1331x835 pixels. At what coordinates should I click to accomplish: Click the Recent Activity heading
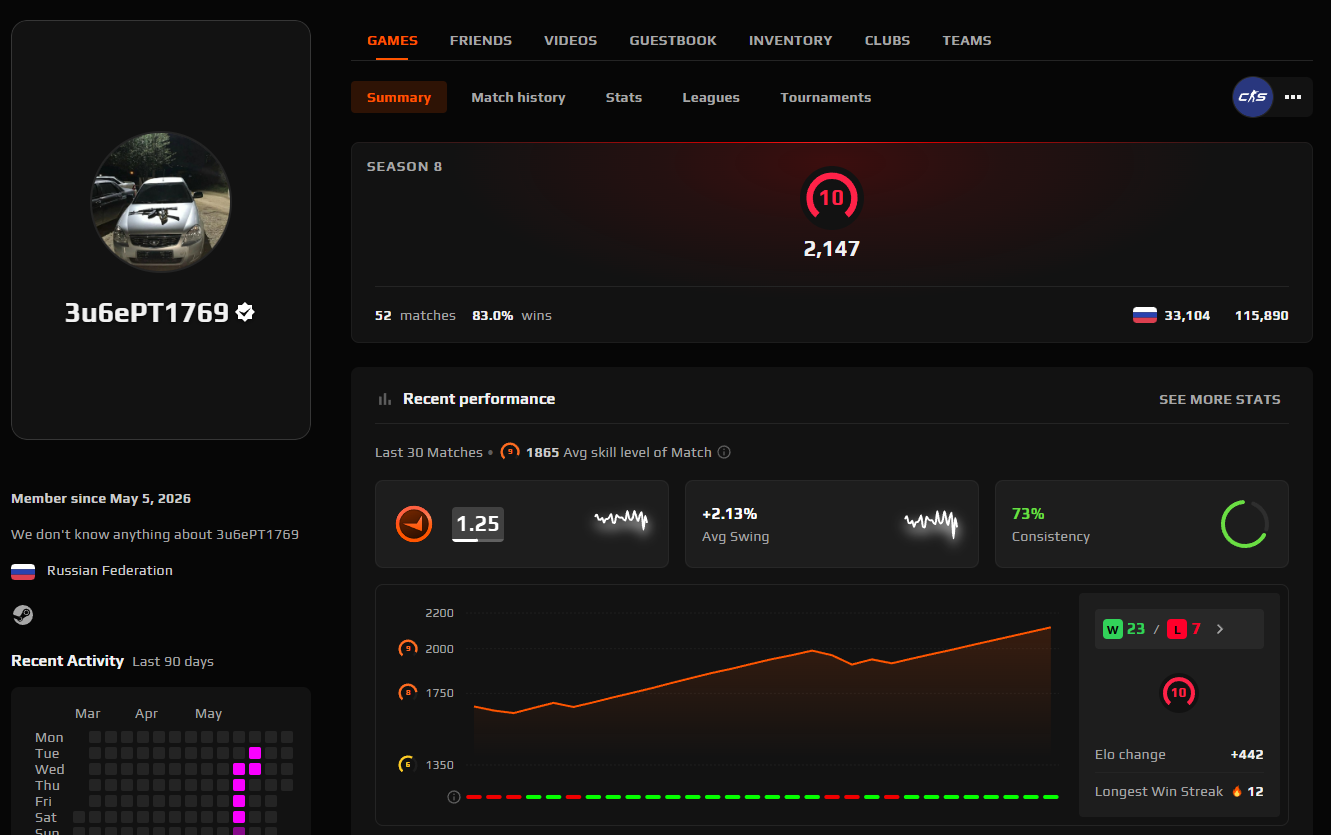68,661
